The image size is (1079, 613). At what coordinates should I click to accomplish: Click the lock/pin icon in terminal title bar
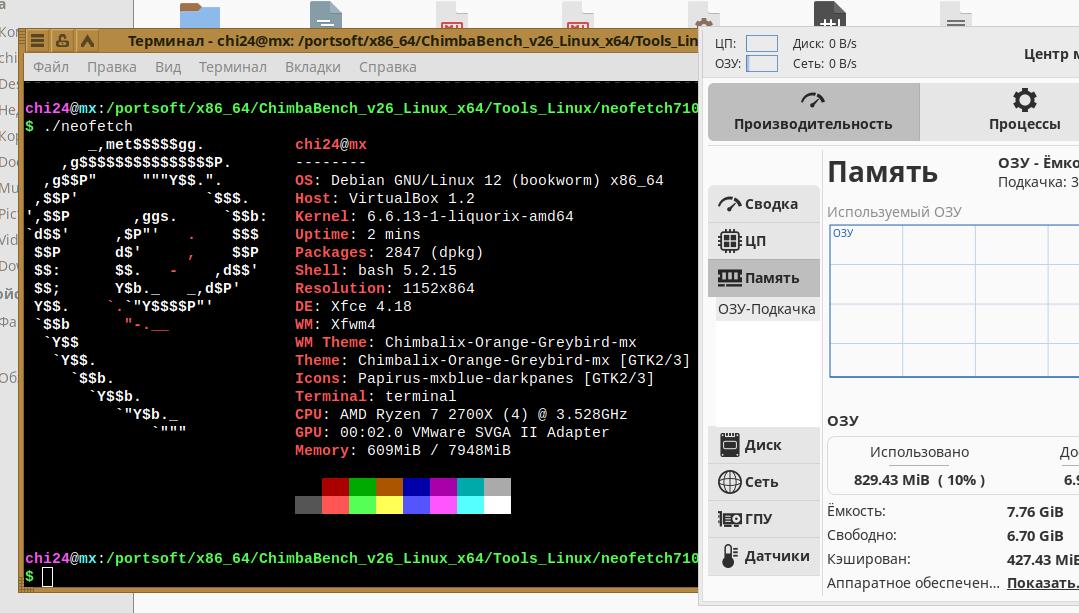[62, 41]
